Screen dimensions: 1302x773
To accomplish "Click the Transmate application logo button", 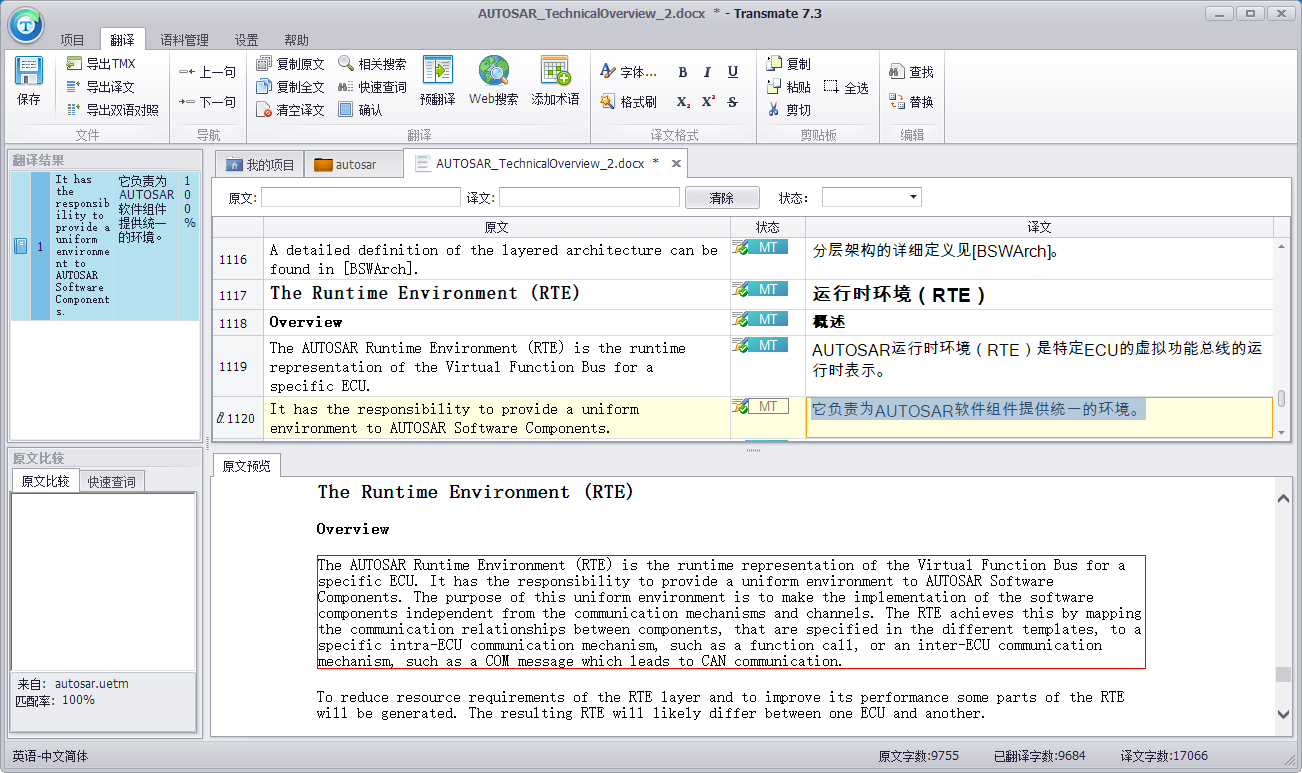I will [25, 25].
